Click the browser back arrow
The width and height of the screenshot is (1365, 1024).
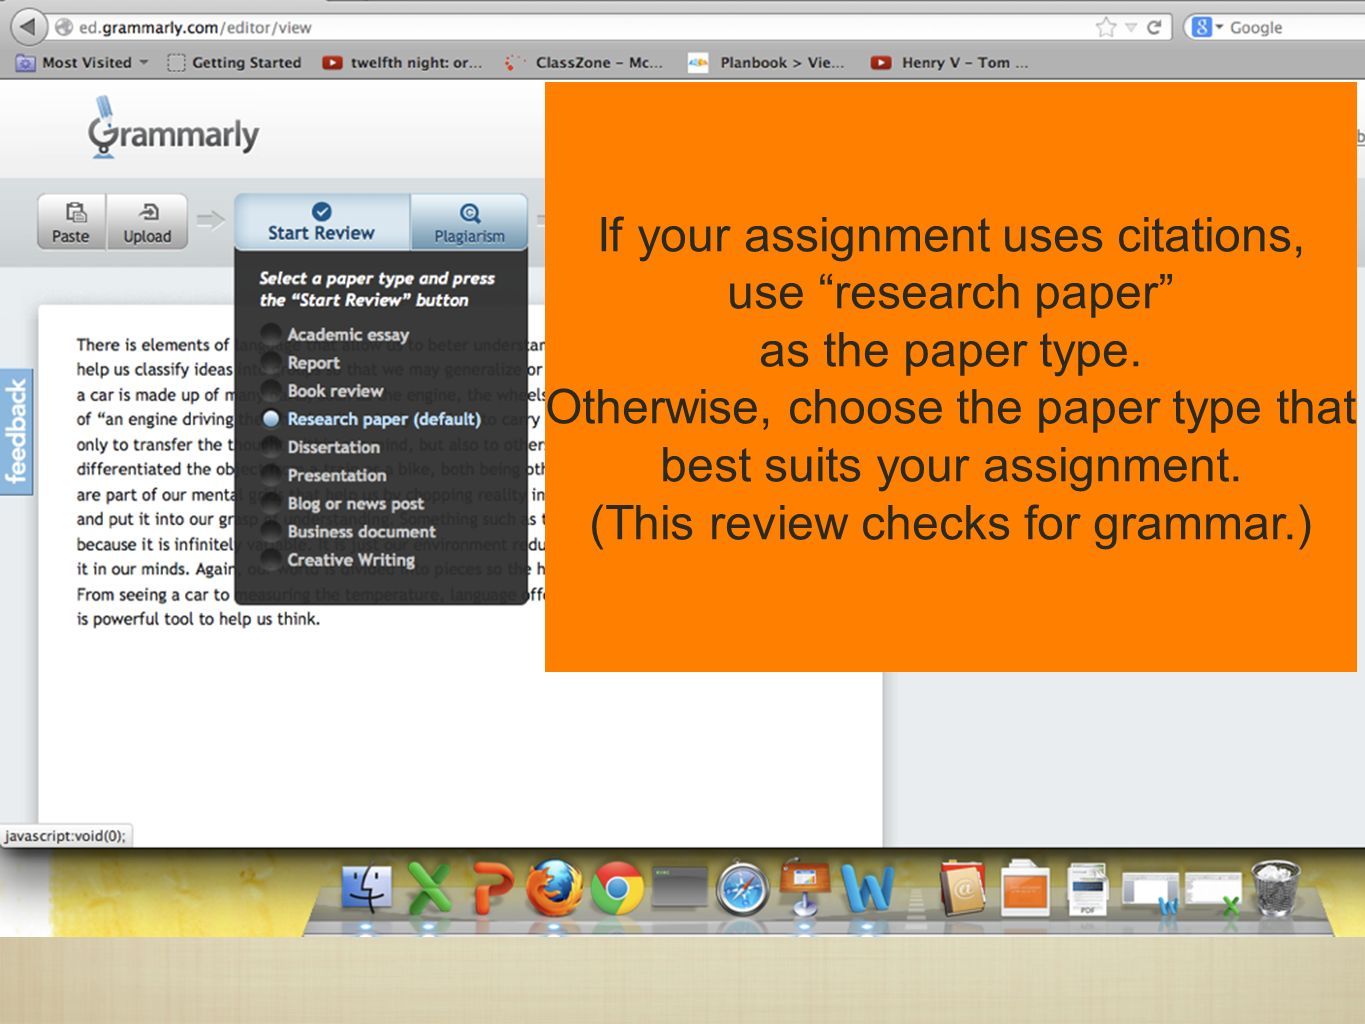pos(28,26)
